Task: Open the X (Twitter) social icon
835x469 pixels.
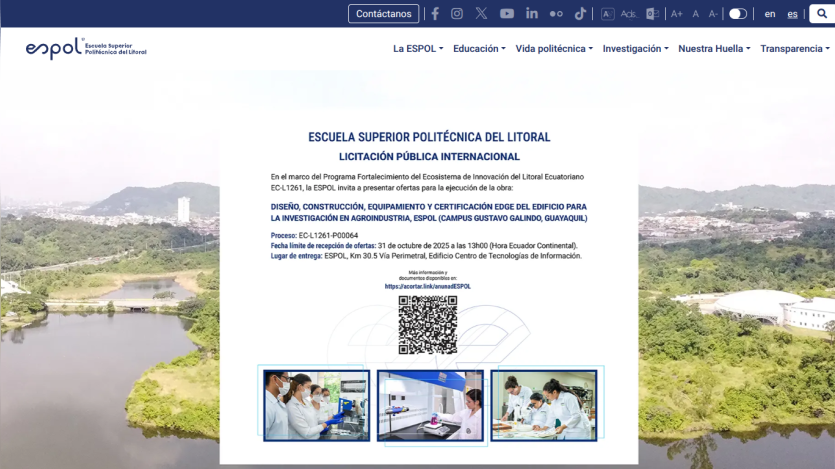Action: point(481,14)
